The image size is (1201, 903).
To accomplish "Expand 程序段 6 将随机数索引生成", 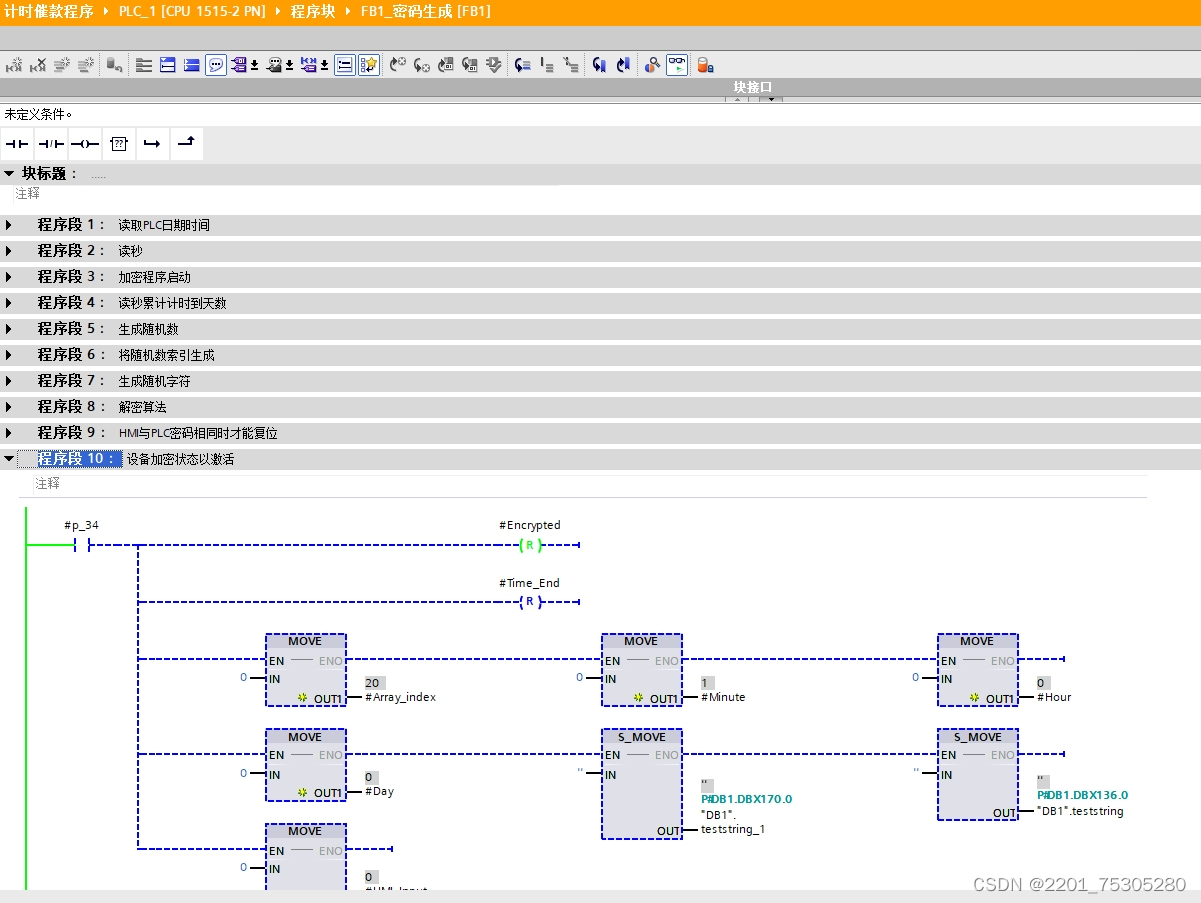I will point(9,355).
